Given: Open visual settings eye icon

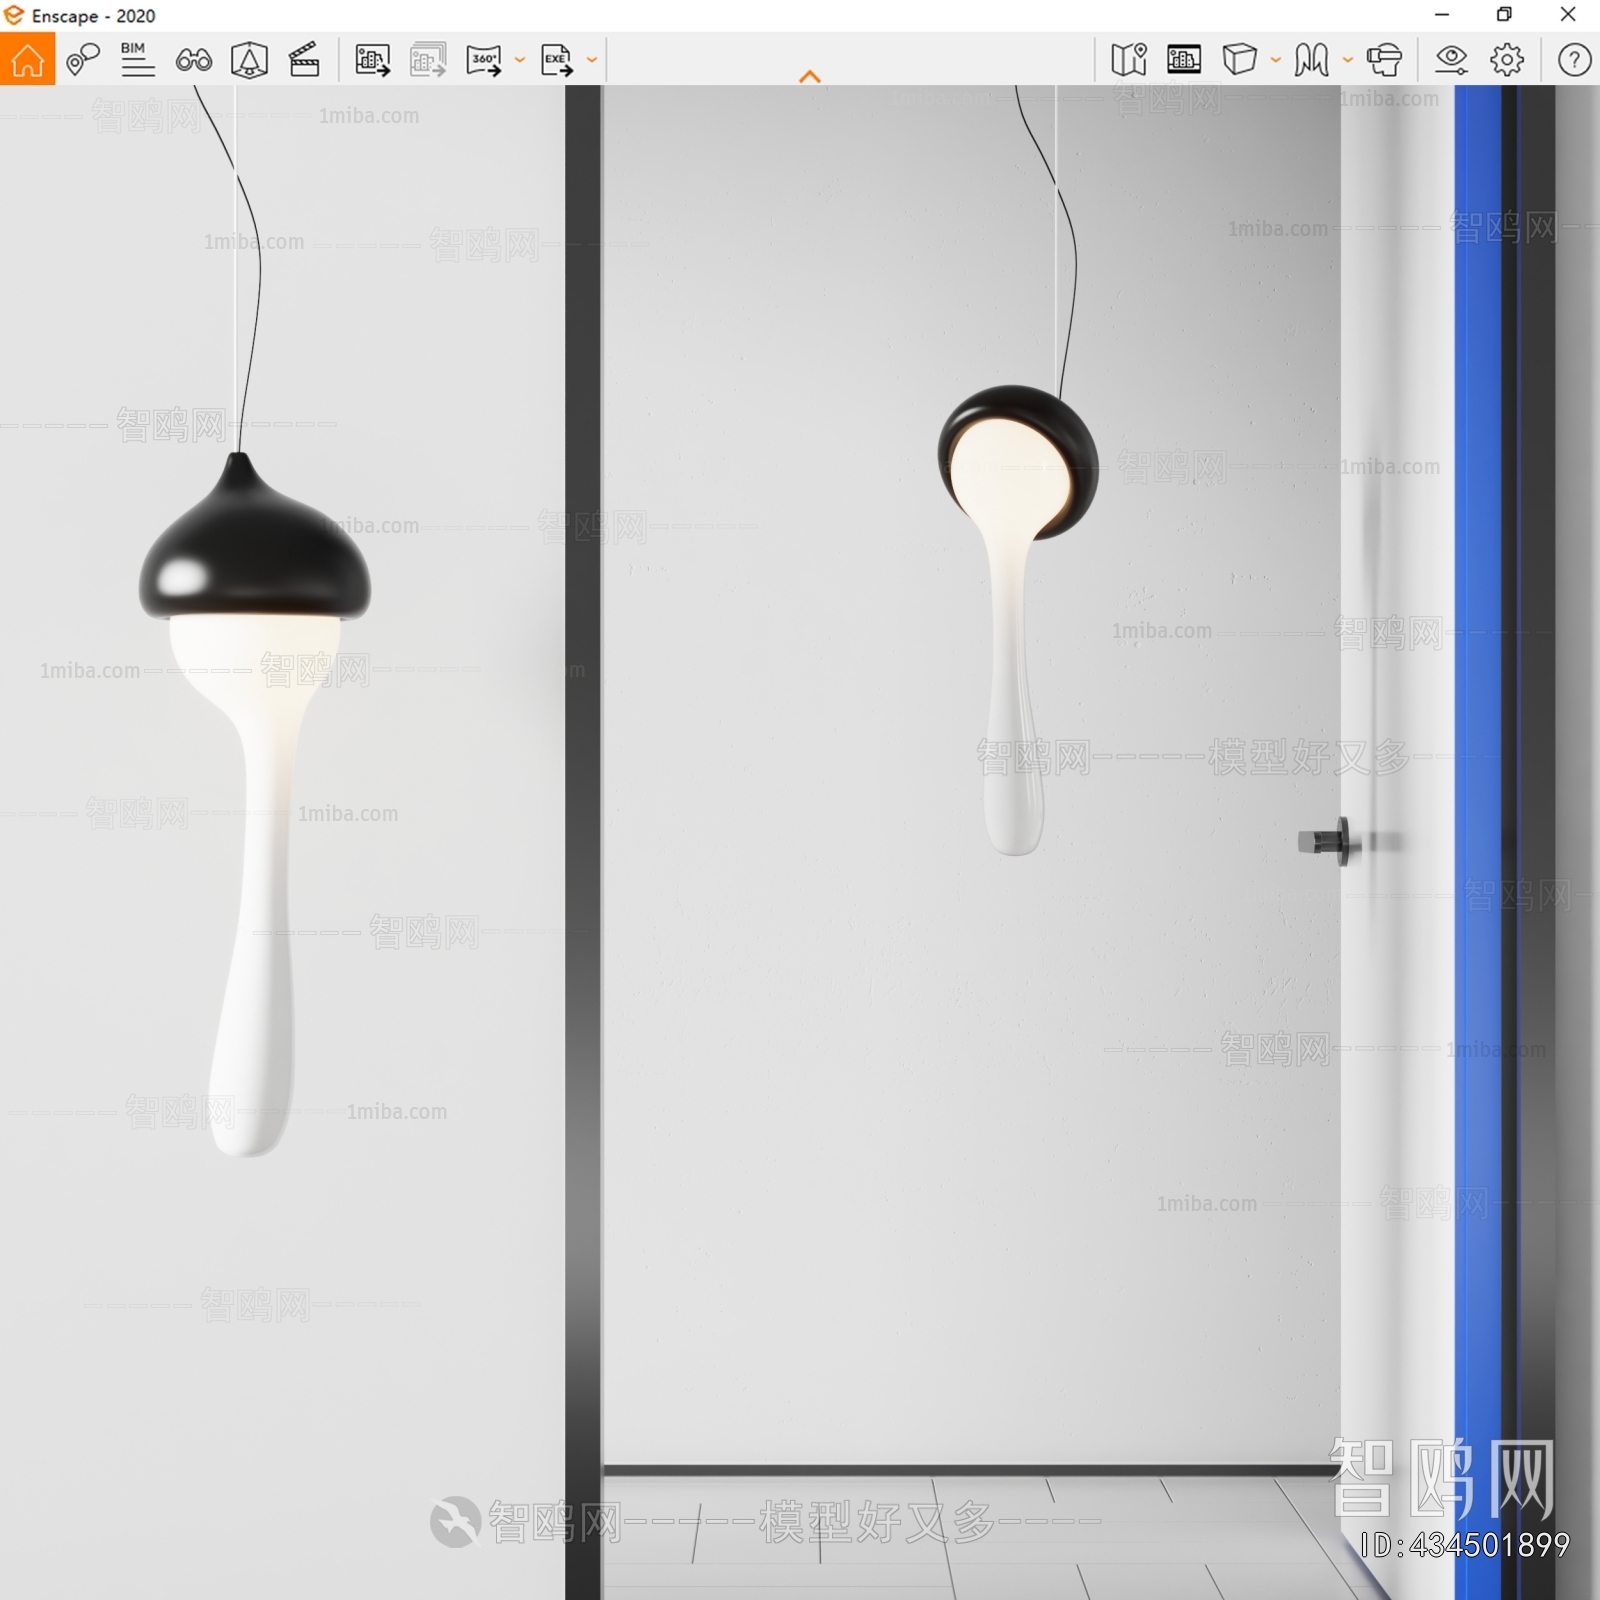Looking at the screenshot, I should [1451, 60].
